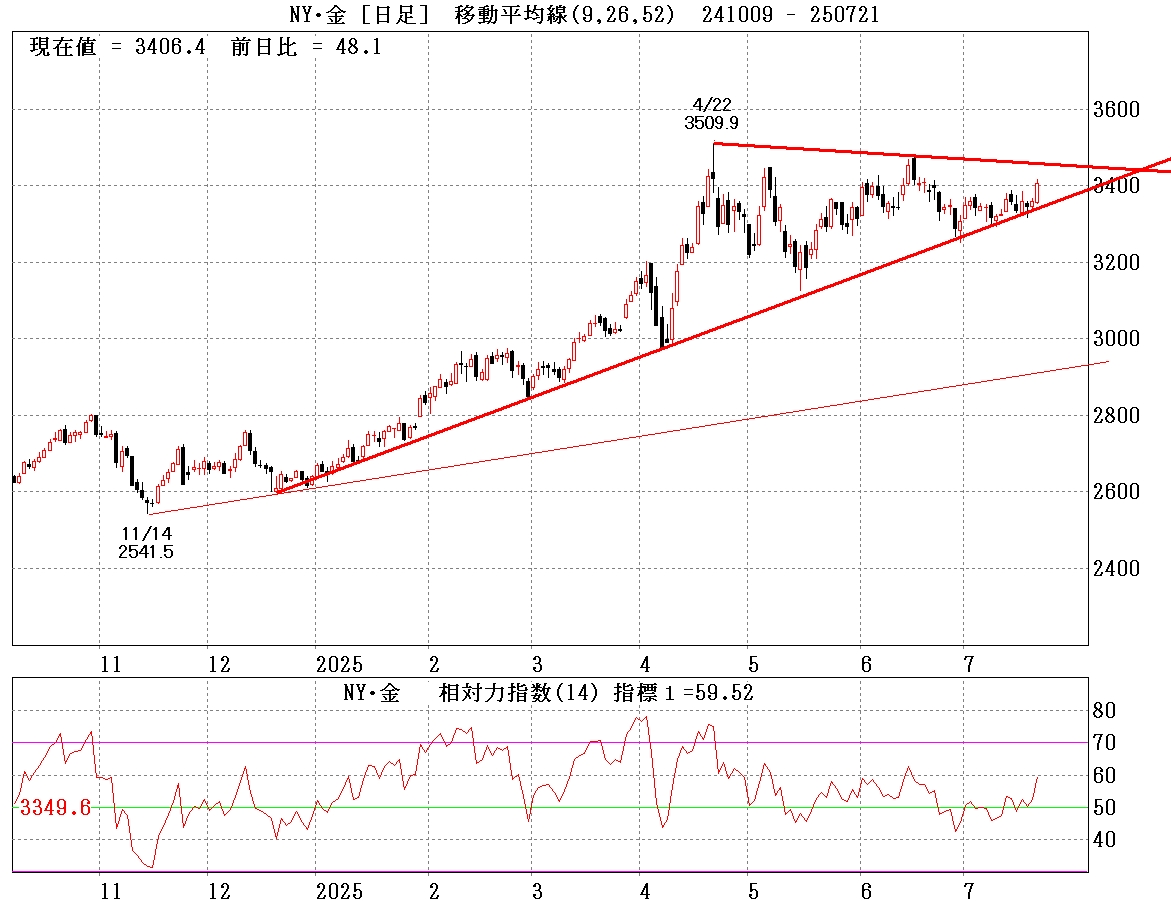Click the red 3349.6 value in the RSI panel
1171x902 pixels.
tap(55, 807)
